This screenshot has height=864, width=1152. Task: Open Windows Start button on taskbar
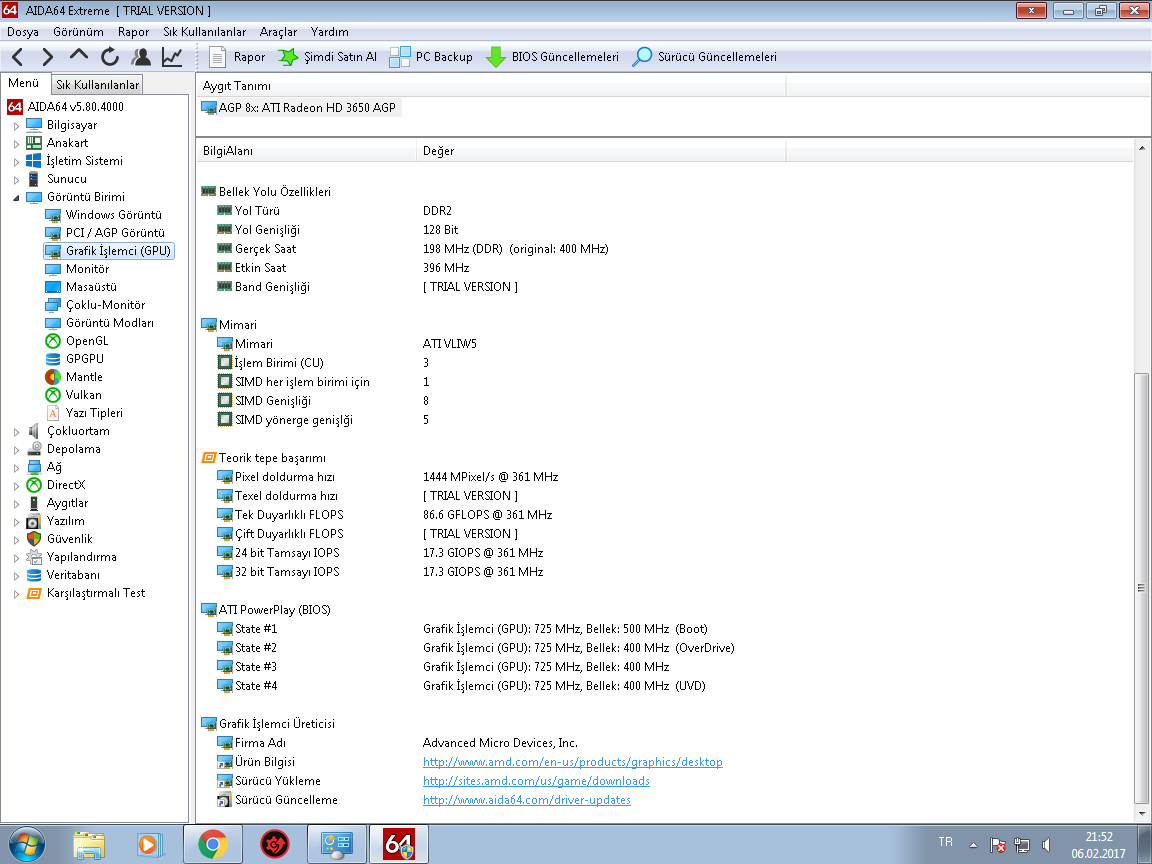tap(26, 844)
